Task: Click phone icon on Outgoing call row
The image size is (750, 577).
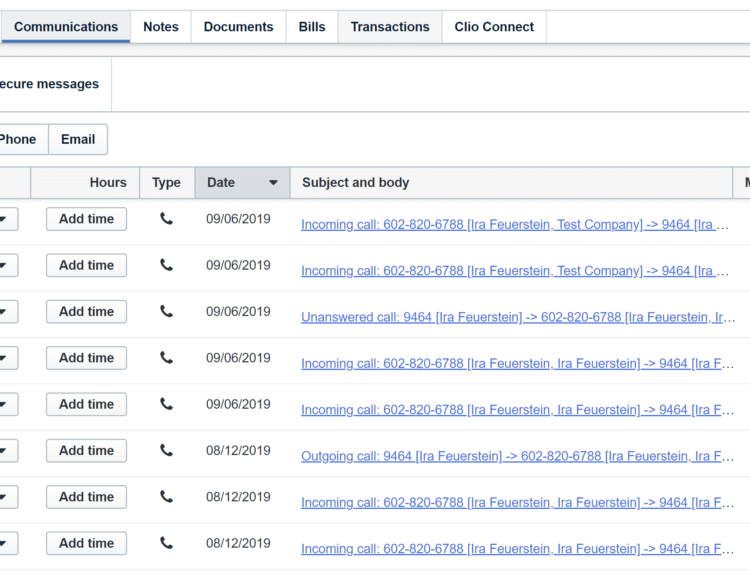Action: tap(166, 451)
